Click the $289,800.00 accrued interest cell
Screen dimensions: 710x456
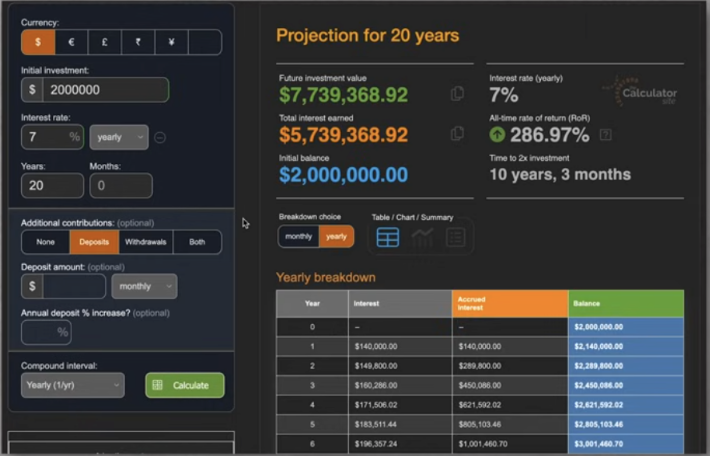[x=510, y=366]
